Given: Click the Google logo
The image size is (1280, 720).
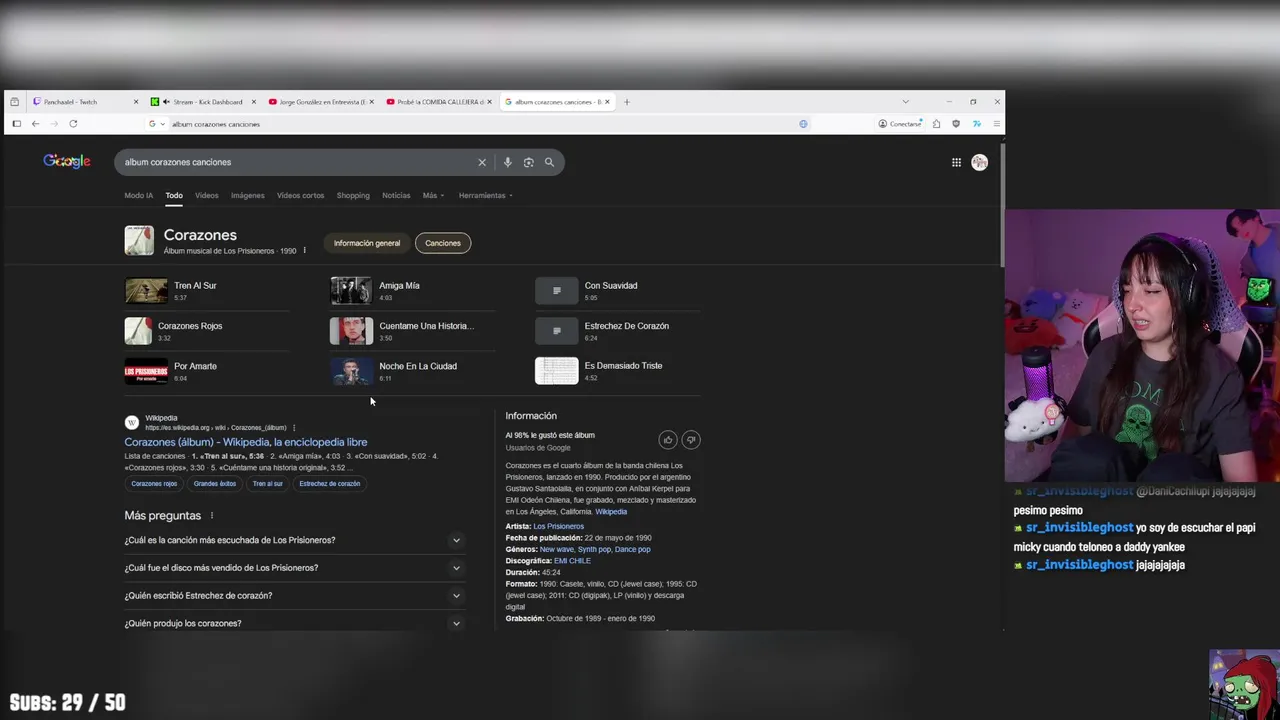Looking at the screenshot, I should [67, 162].
